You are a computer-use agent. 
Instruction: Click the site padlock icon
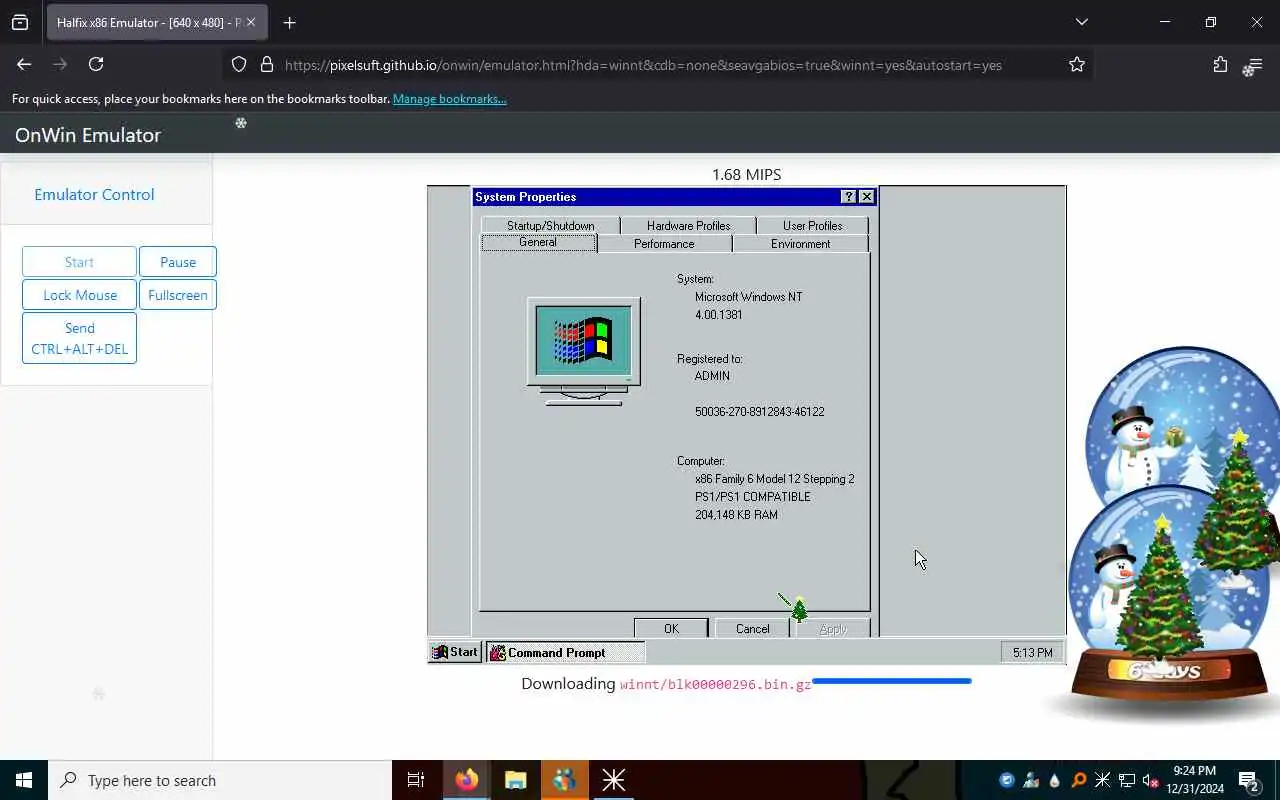click(266, 64)
